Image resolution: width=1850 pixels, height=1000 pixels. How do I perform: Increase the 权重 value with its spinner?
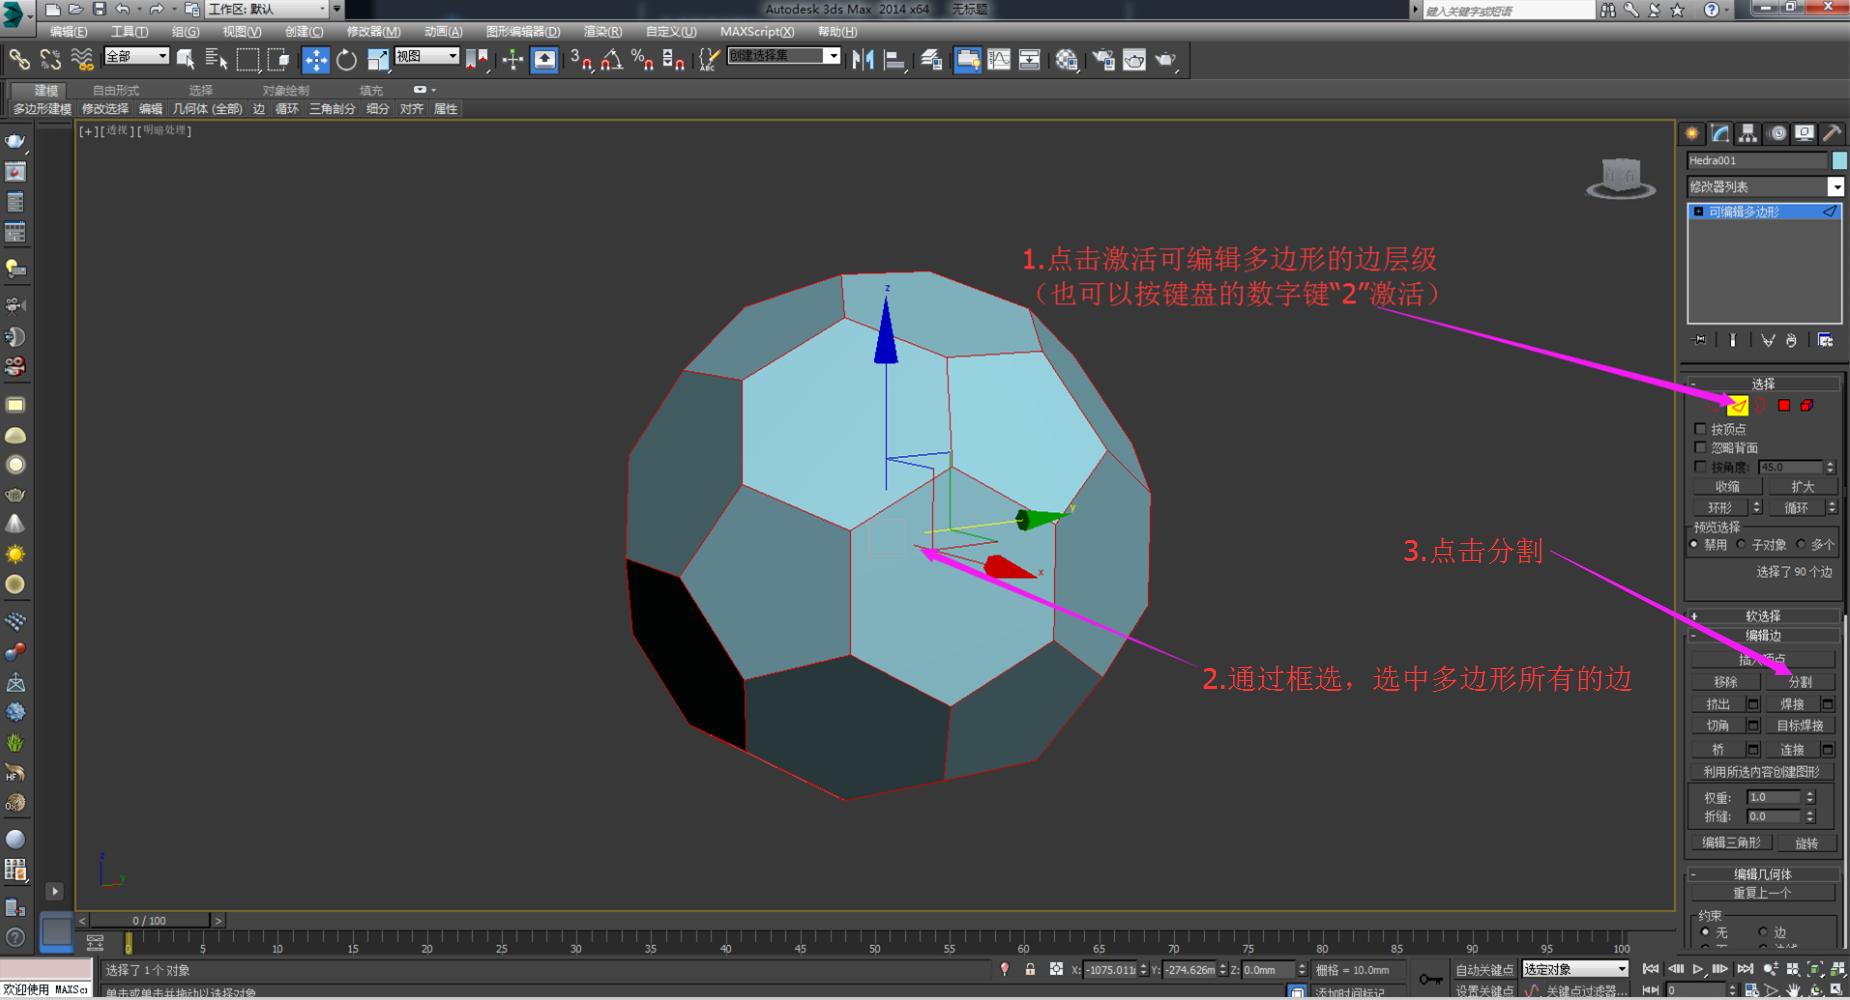coord(1810,792)
